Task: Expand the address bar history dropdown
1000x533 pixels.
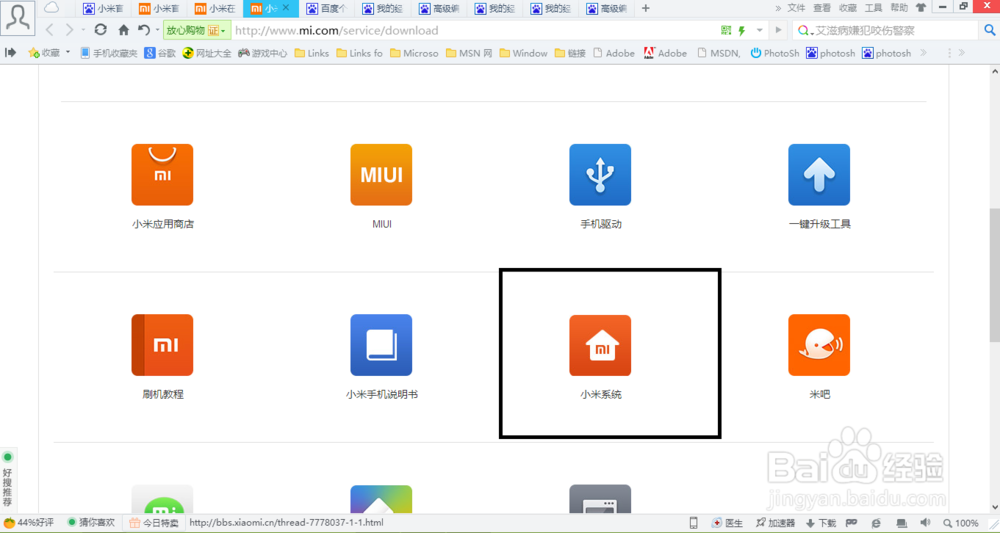Action: click(x=760, y=30)
